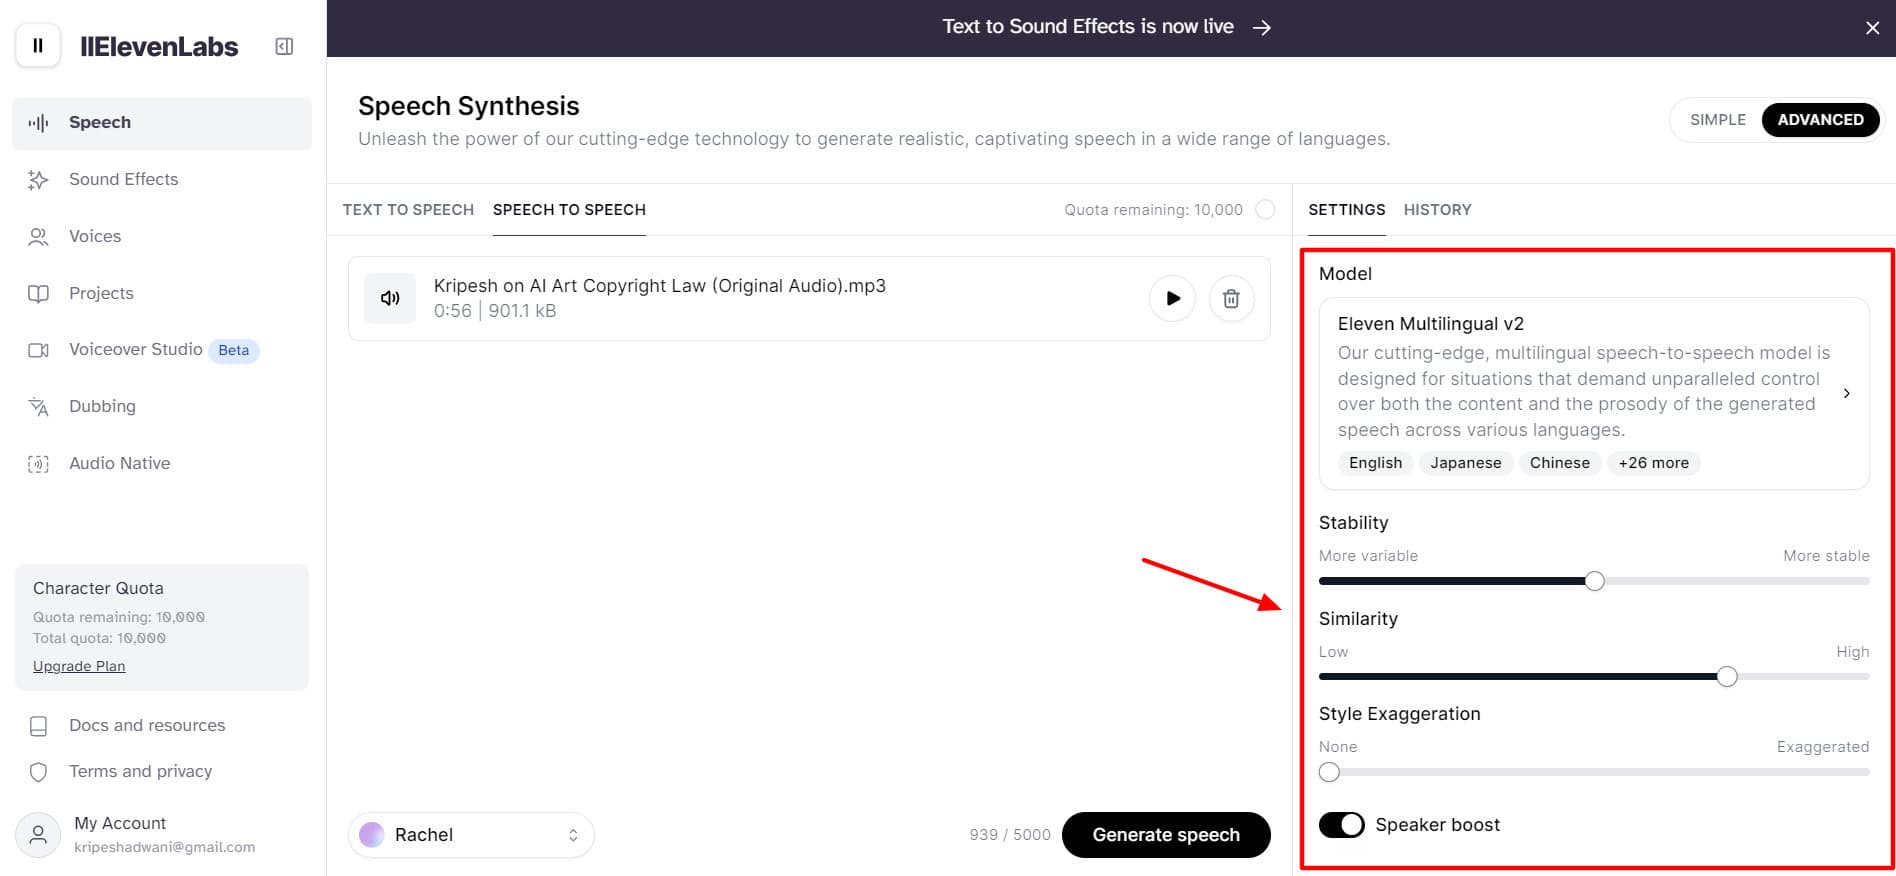Open the HISTORY tab
The height and width of the screenshot is (876, 1896).
[x=1437, y=210]
